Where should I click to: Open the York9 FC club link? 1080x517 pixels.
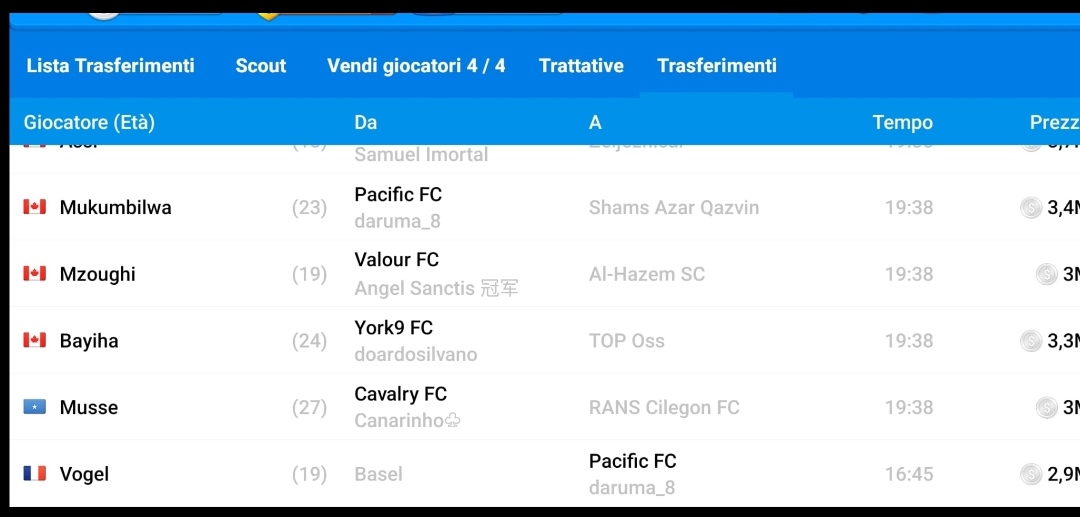tap(393, 328)
